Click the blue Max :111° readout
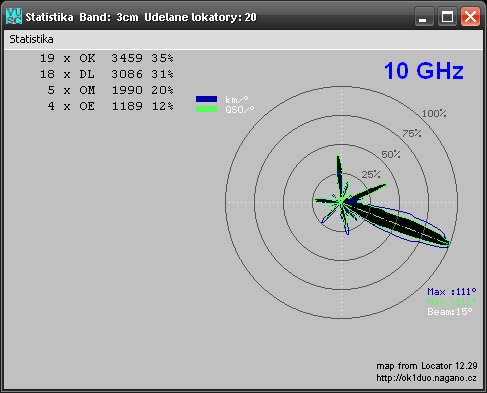 [x=452, y=292]
